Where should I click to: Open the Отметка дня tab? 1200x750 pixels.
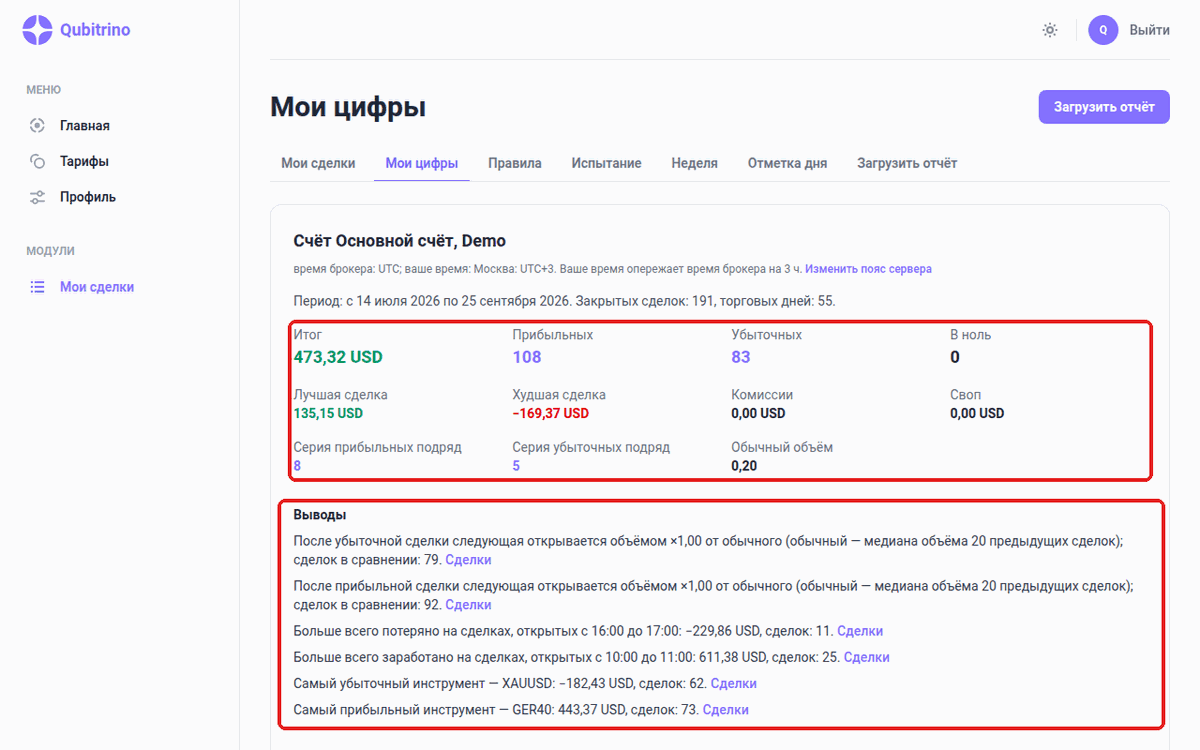click(787, 163)
